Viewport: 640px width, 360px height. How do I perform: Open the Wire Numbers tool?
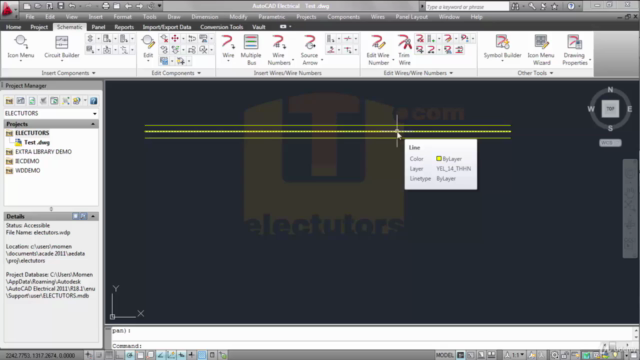(279, 50)
